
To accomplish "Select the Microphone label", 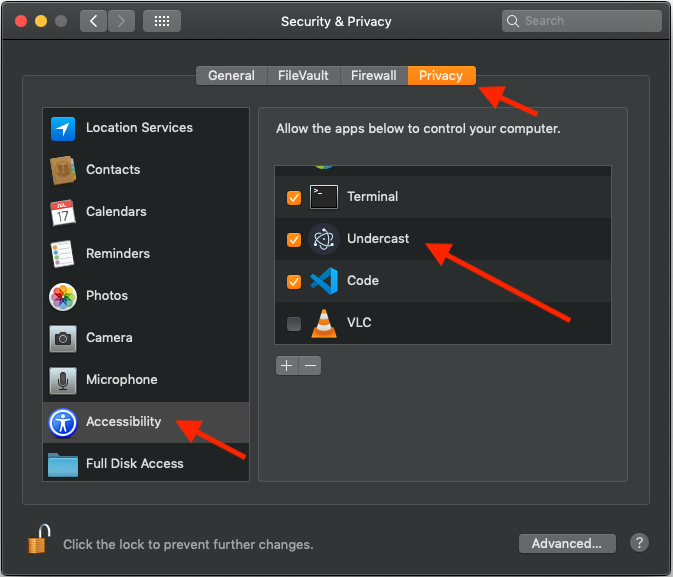I will [x=122, y=380].
